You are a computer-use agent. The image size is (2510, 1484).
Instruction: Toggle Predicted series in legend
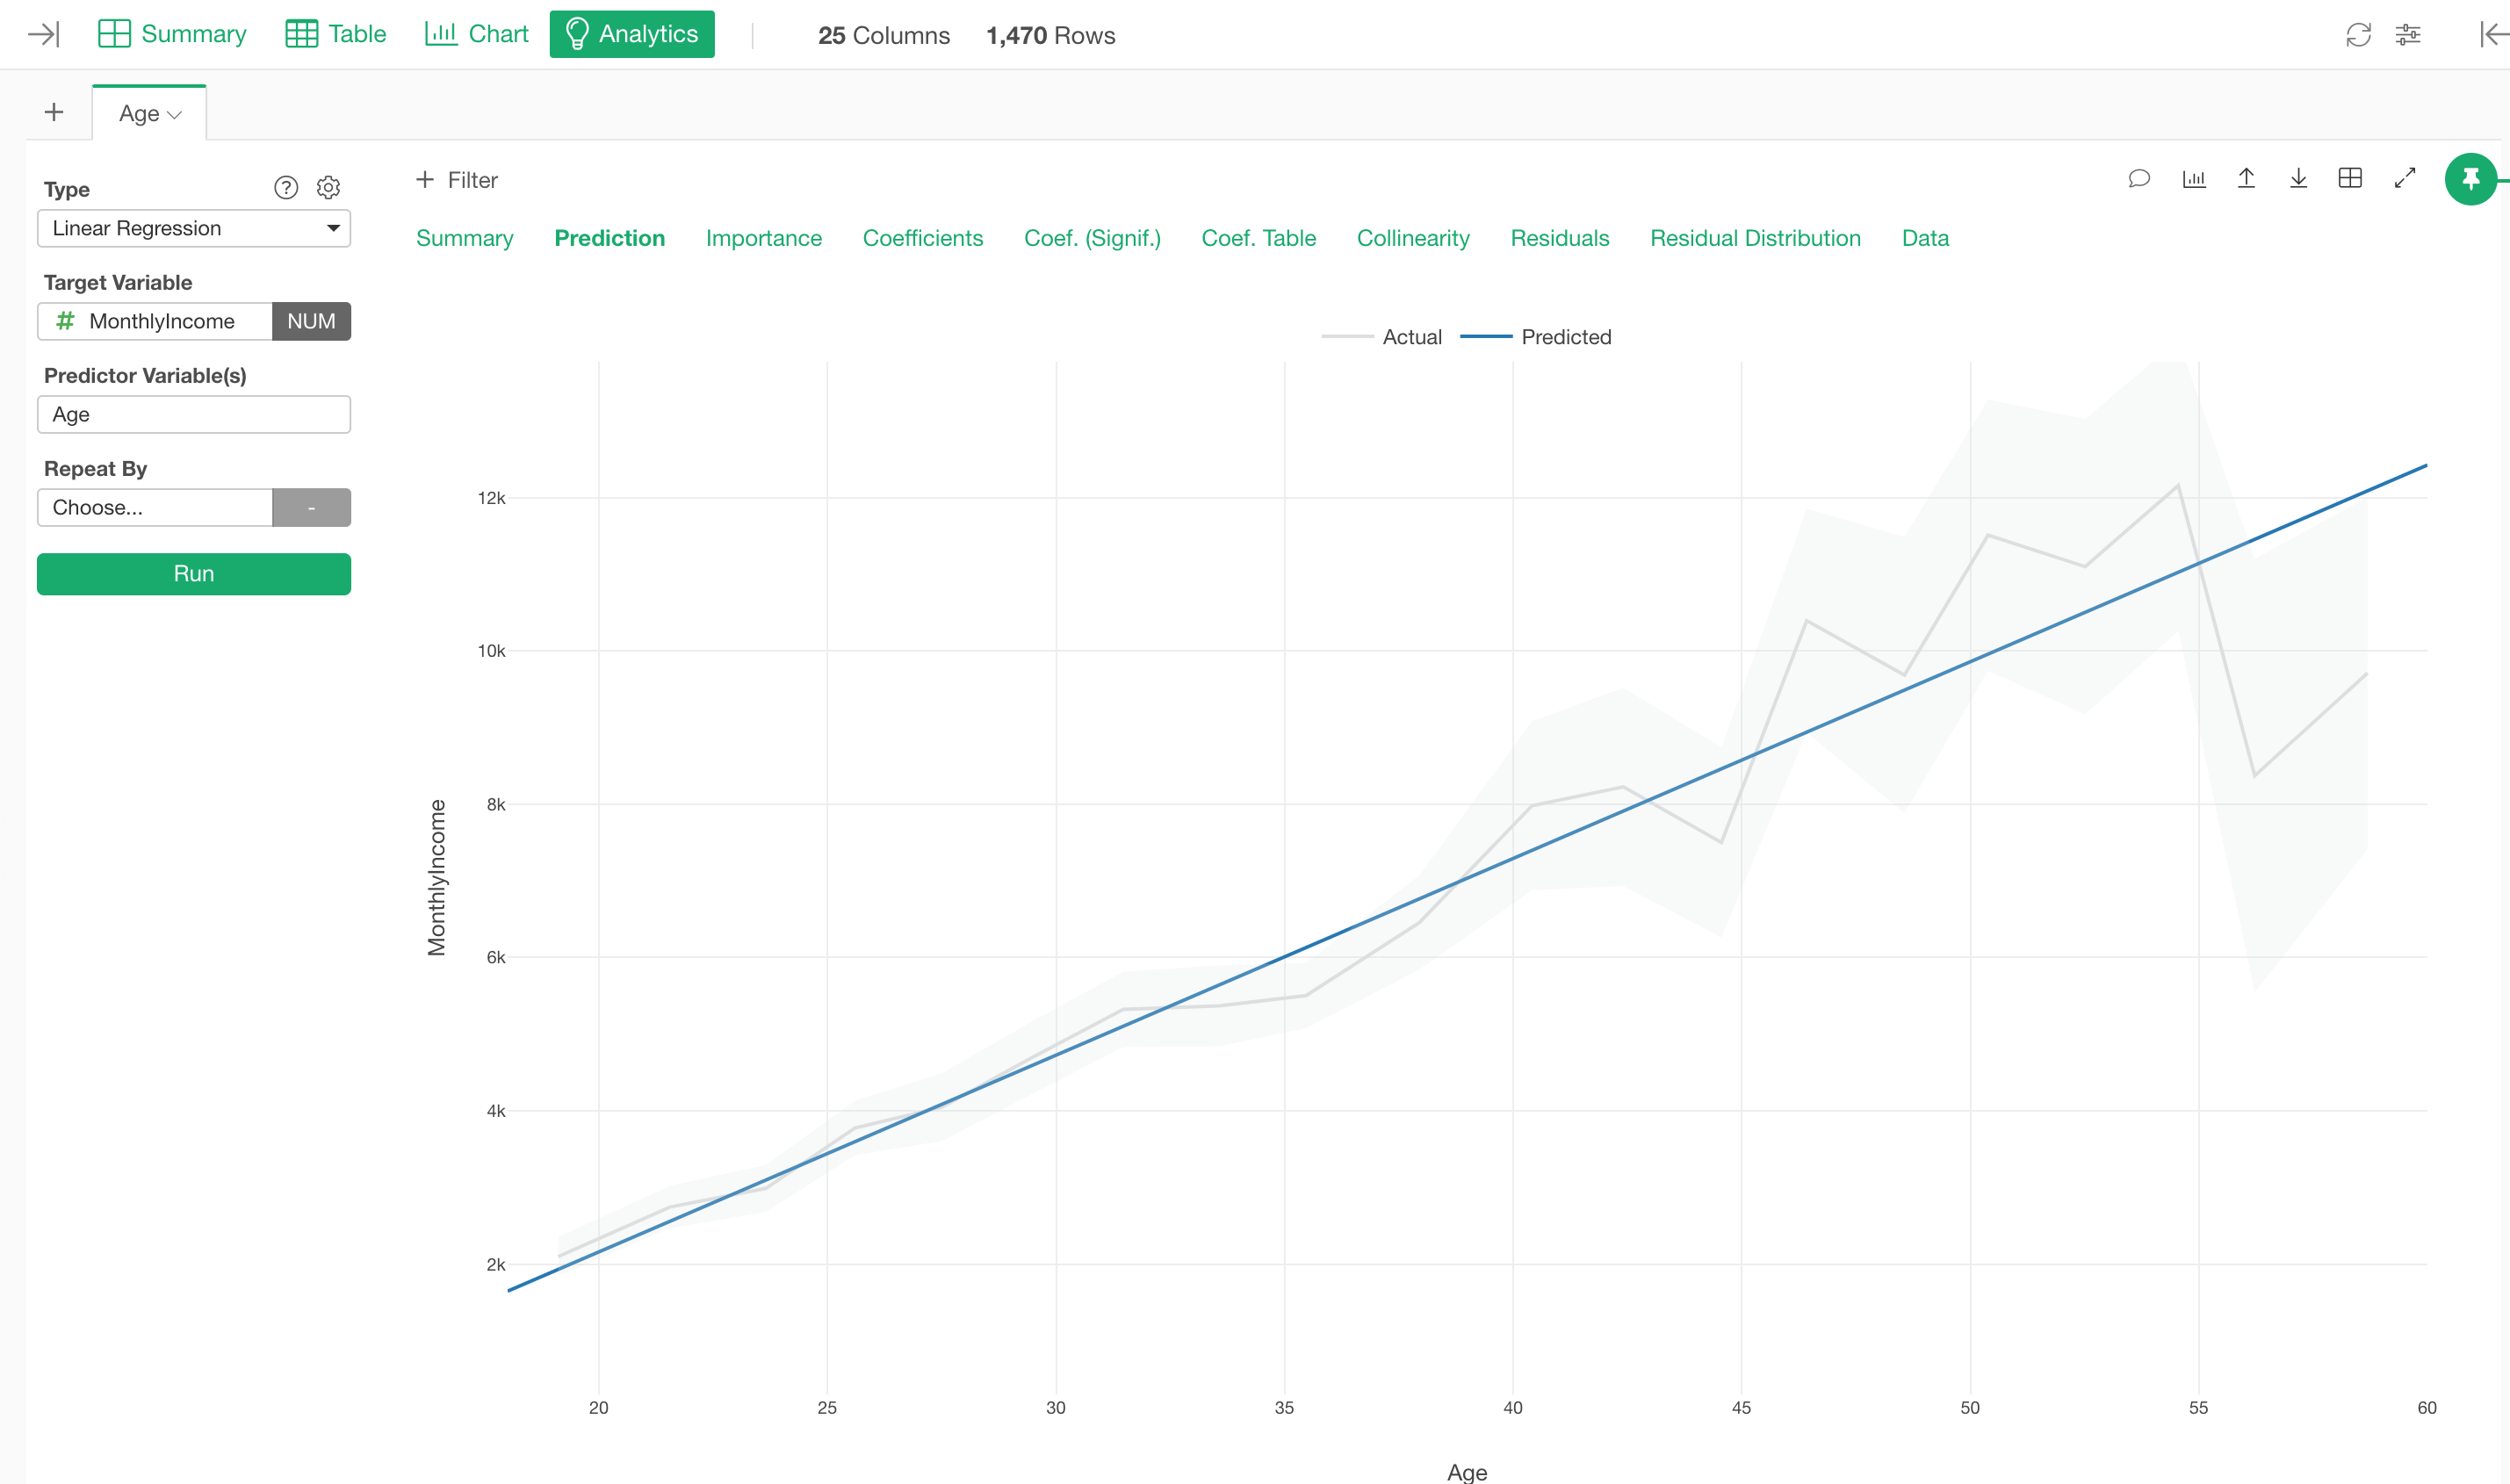[1565, 337]
